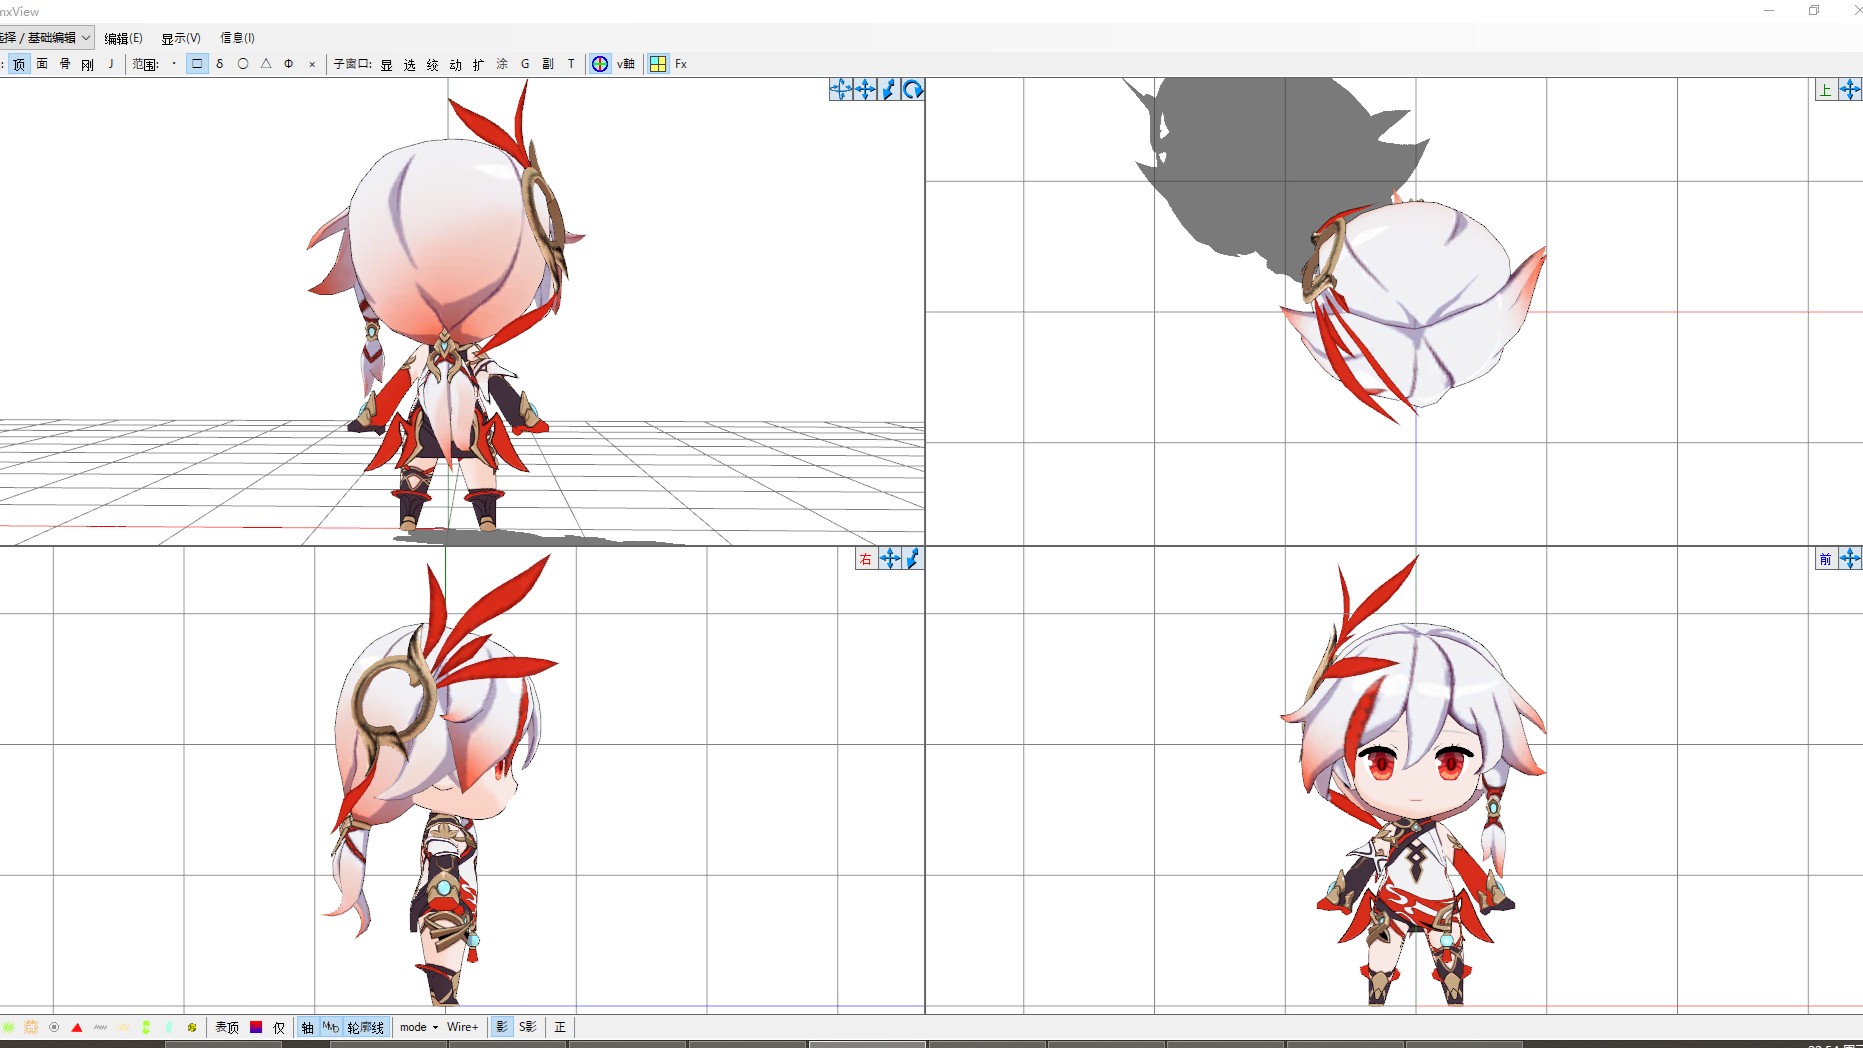
Task: Click the rotate view icon in perspective viewport
Action: [x=912, y=90]
